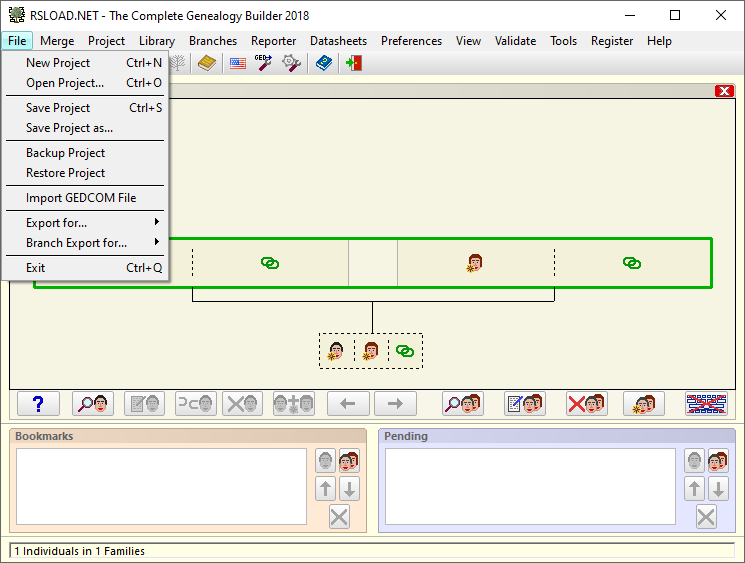
Task: Click Bookmarks add family couple button
Action: click(x=349, y=460)
